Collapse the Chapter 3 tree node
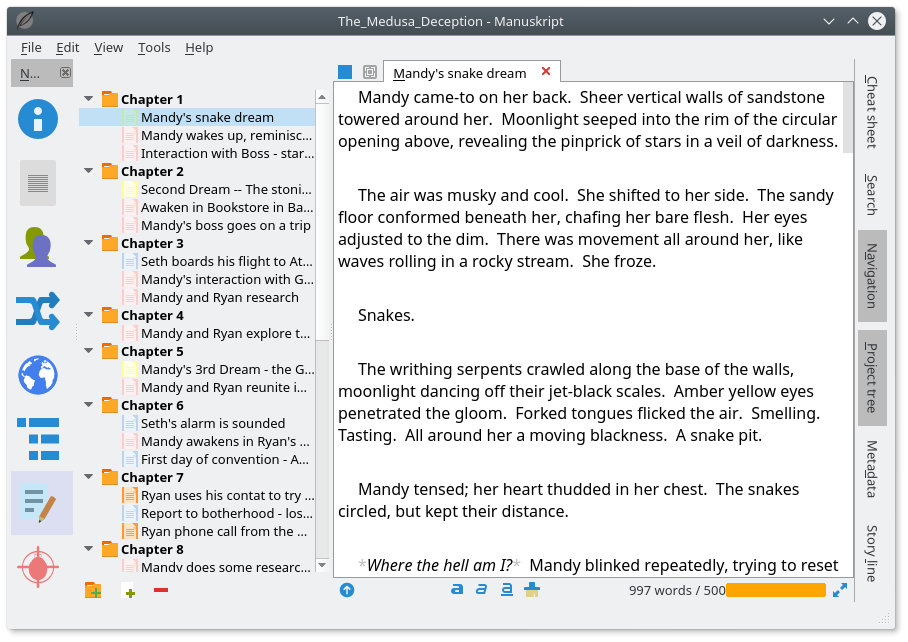 [89, 243]
